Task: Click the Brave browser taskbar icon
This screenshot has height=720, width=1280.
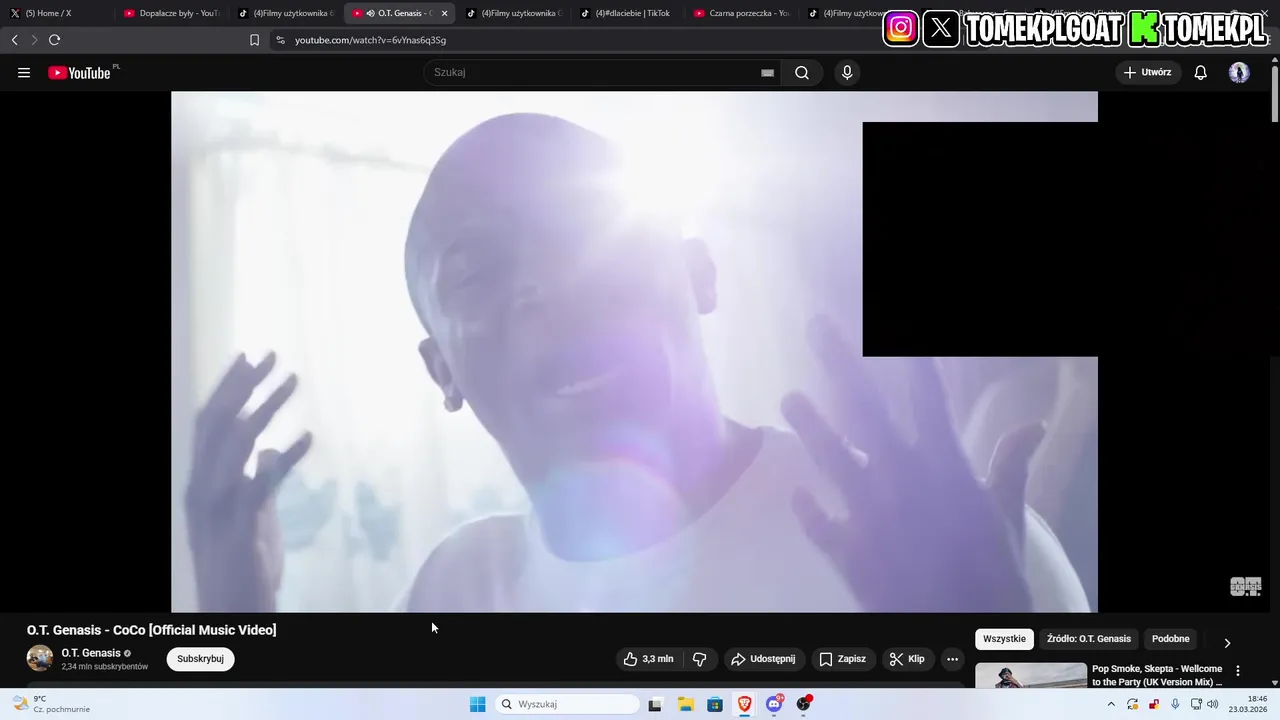Action: 745,704
